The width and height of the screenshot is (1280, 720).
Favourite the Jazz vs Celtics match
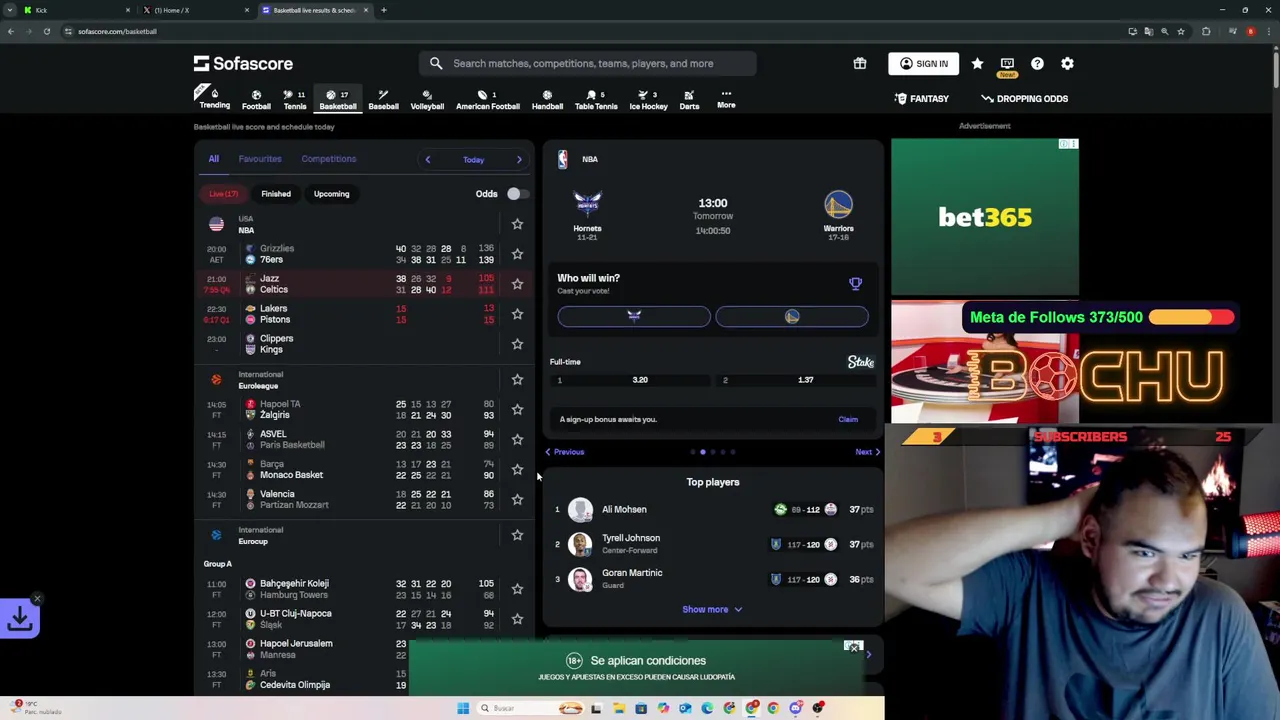(x=517, y=284)
